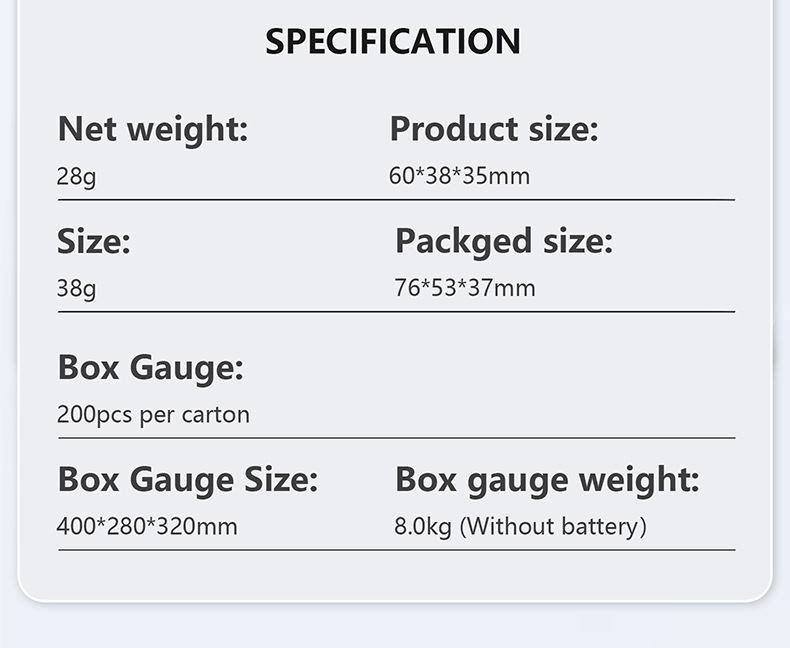Screen dimensions: 790x648
Task: Click the divider under "200pcs per carton"
Action: click(396, 438)
